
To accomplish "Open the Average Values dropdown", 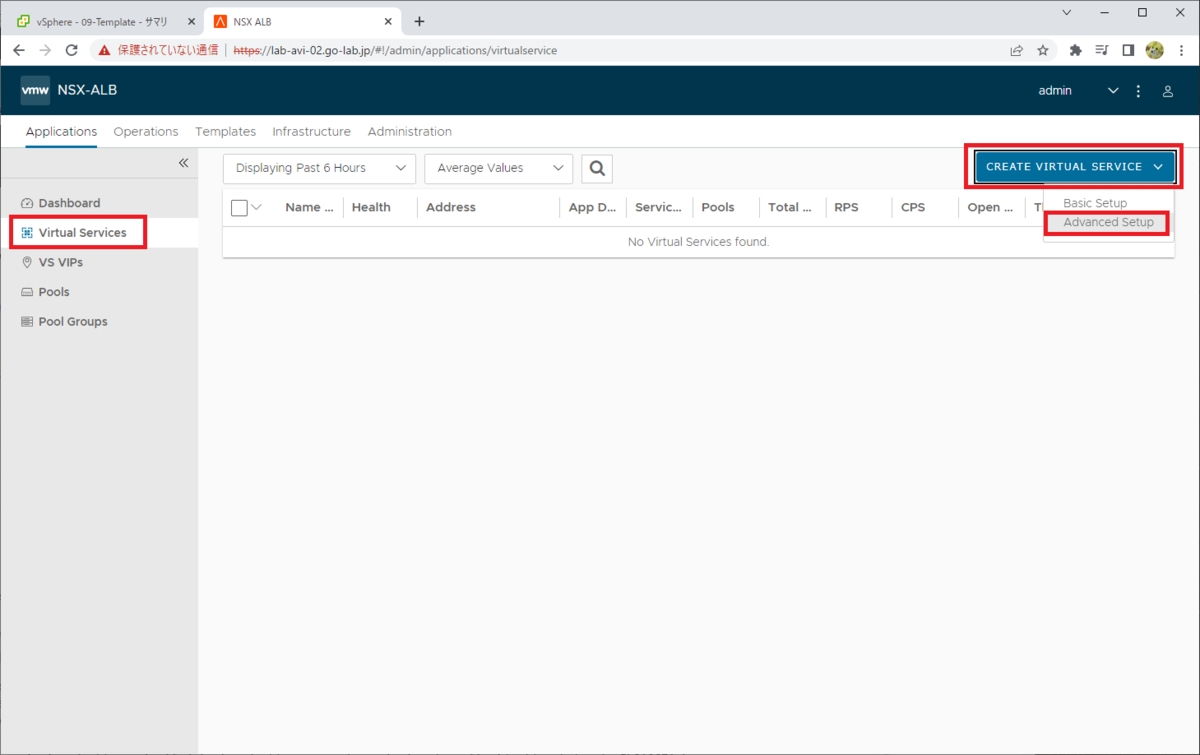I will 499,169.
